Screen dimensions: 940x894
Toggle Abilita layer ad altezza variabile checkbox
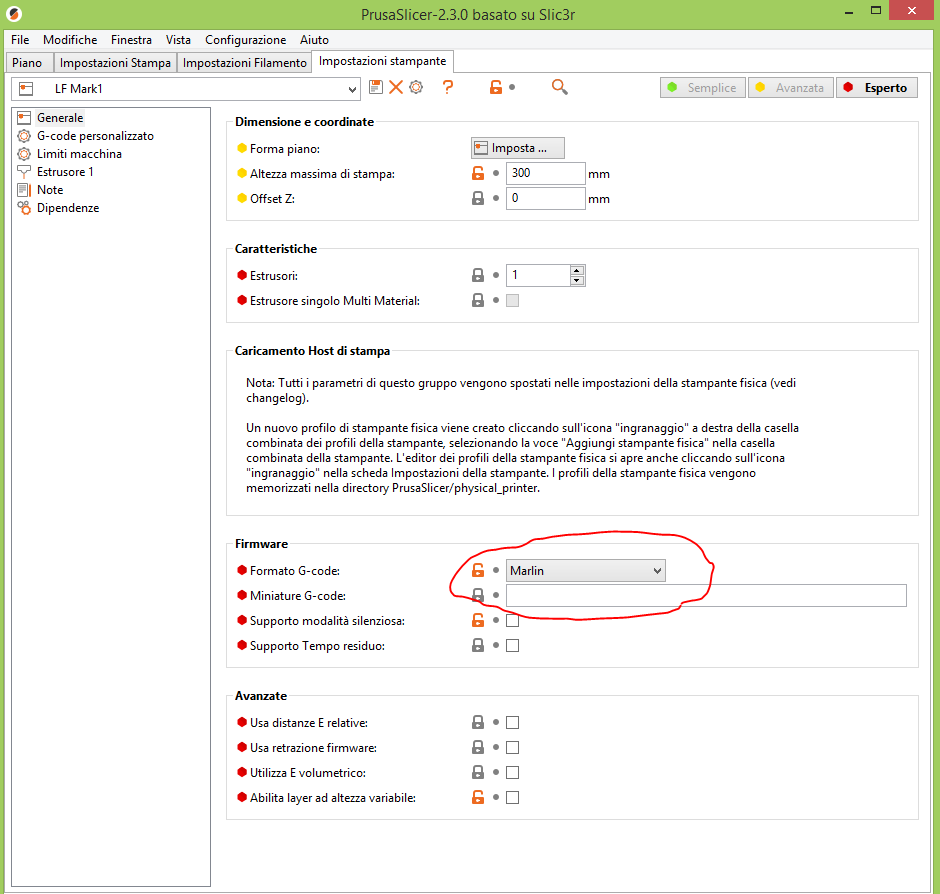click(512, 798)
